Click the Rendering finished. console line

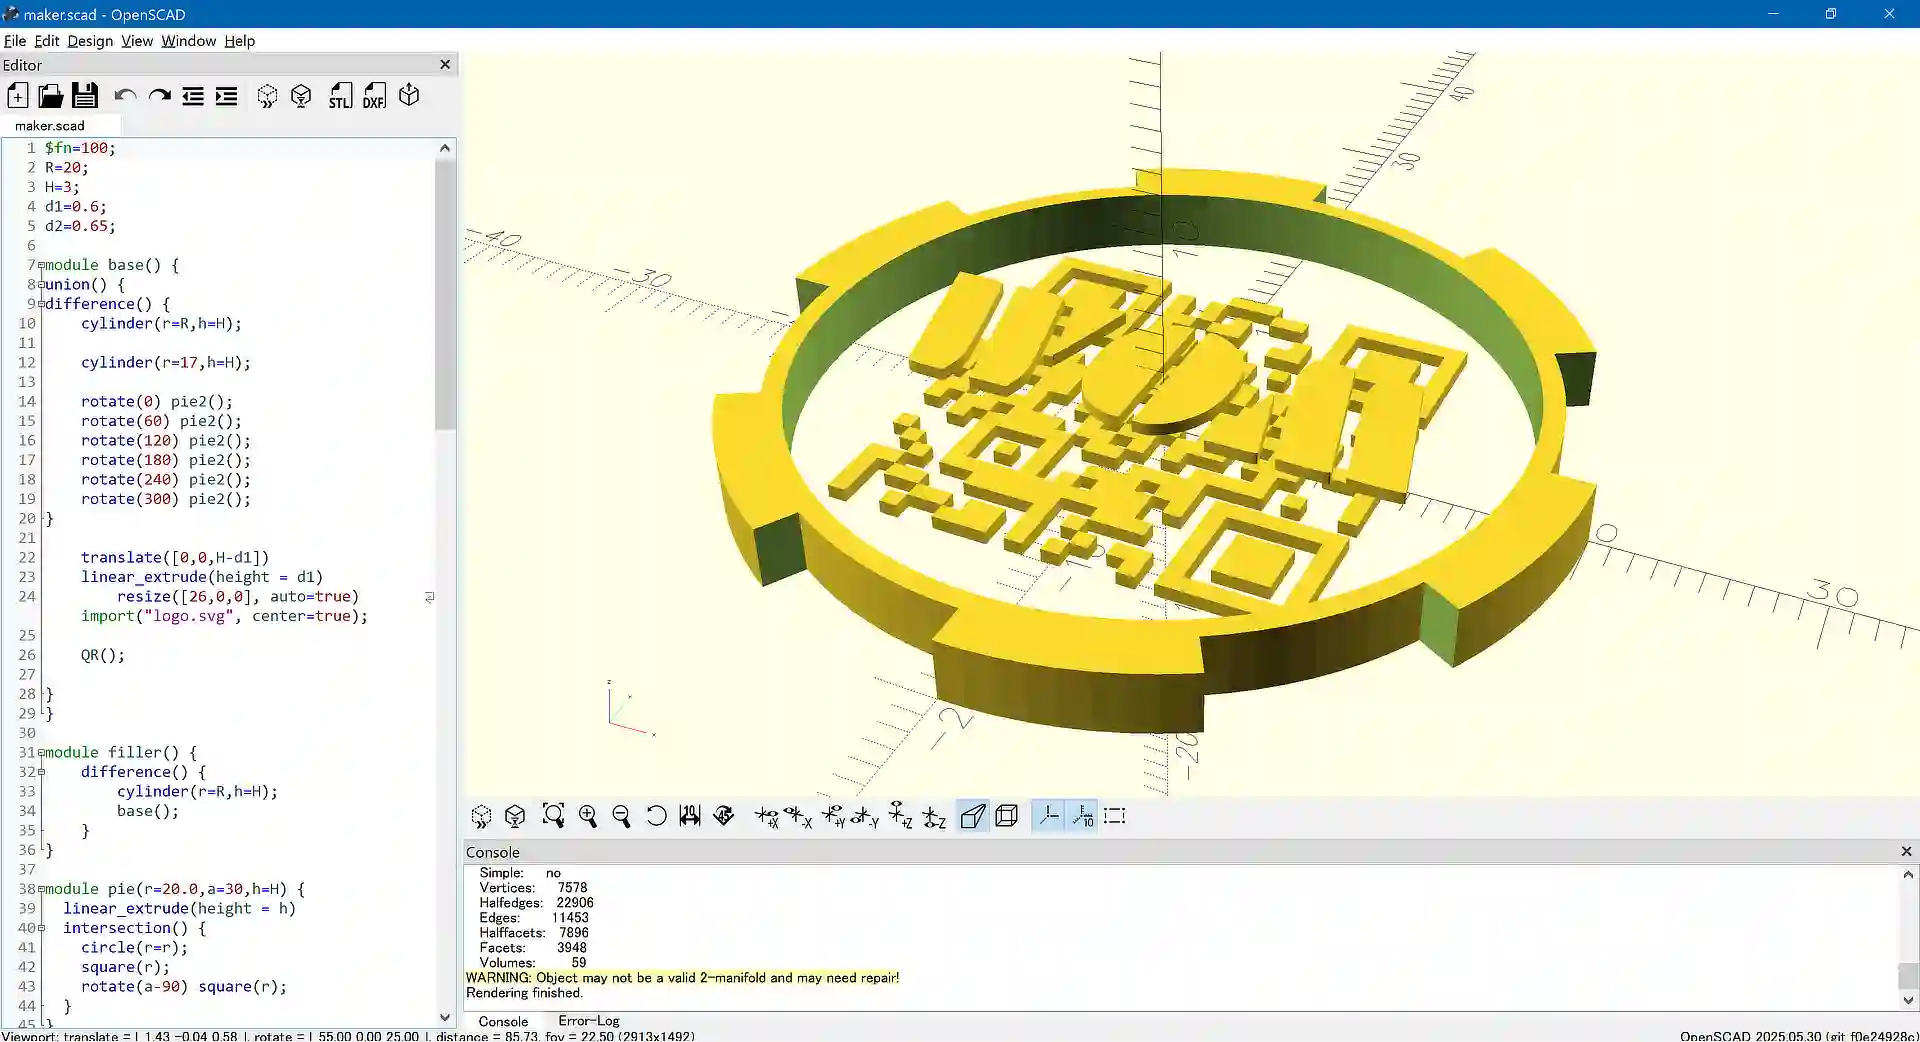click(x=524, y=993)
